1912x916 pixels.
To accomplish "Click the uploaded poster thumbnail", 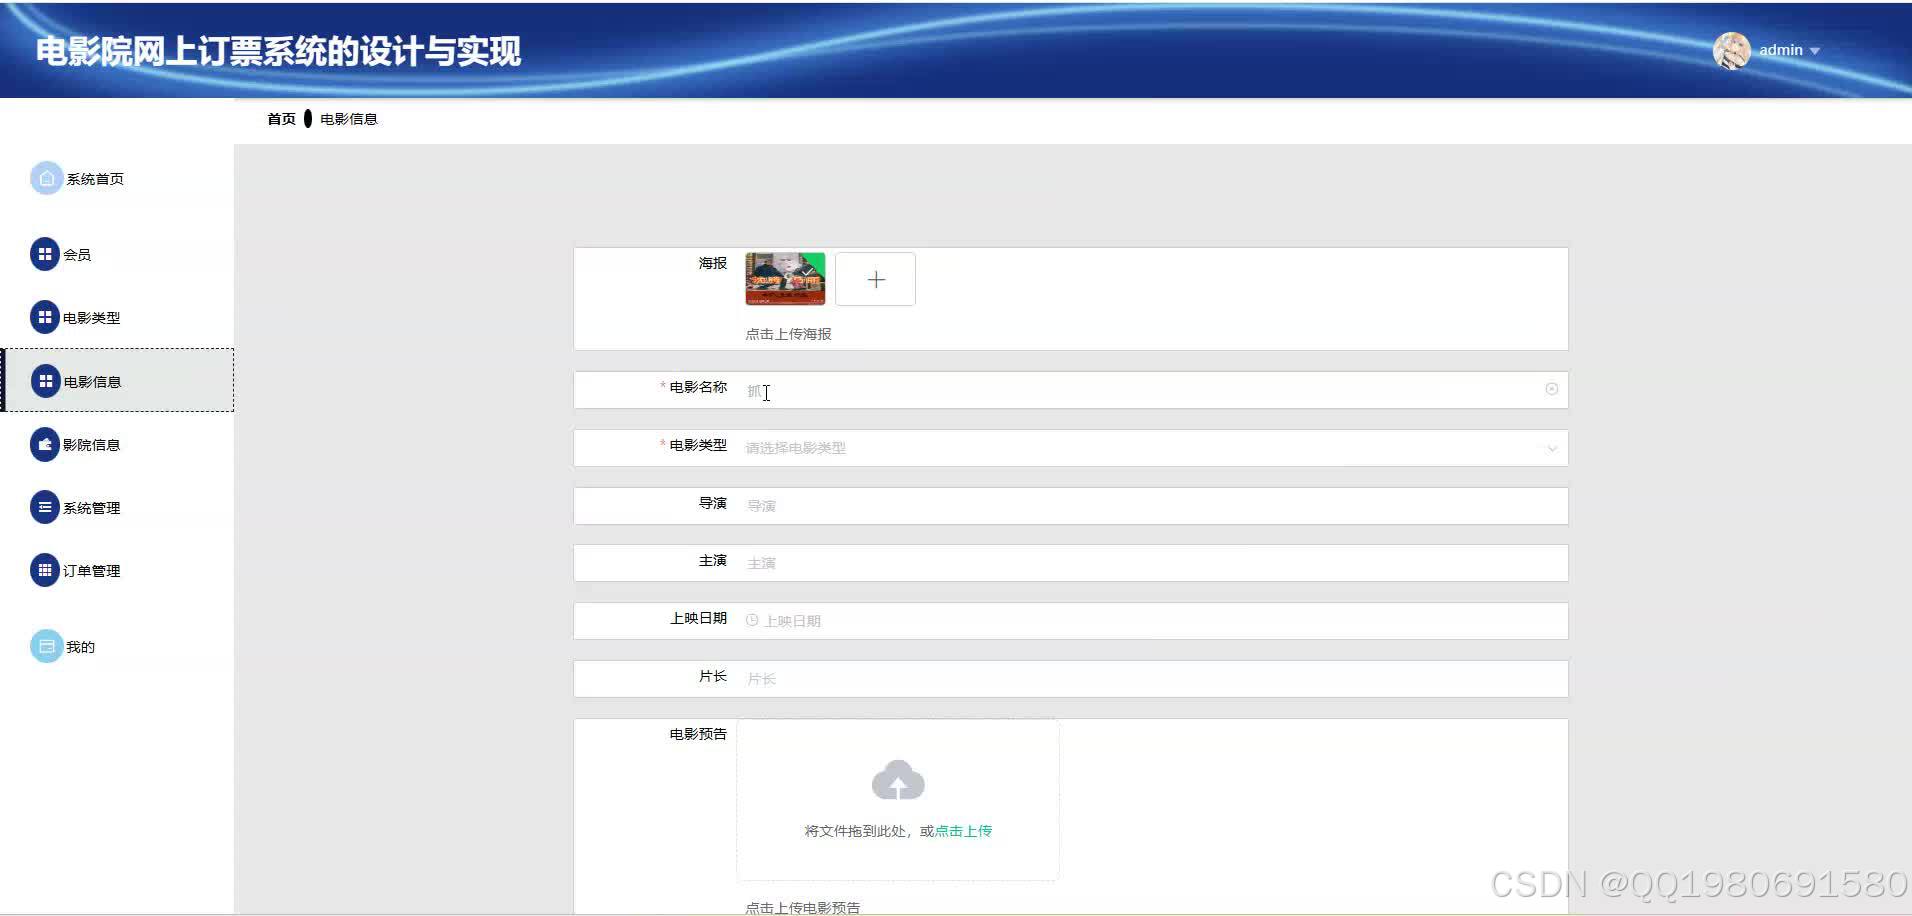I will [x=785, y=278].
